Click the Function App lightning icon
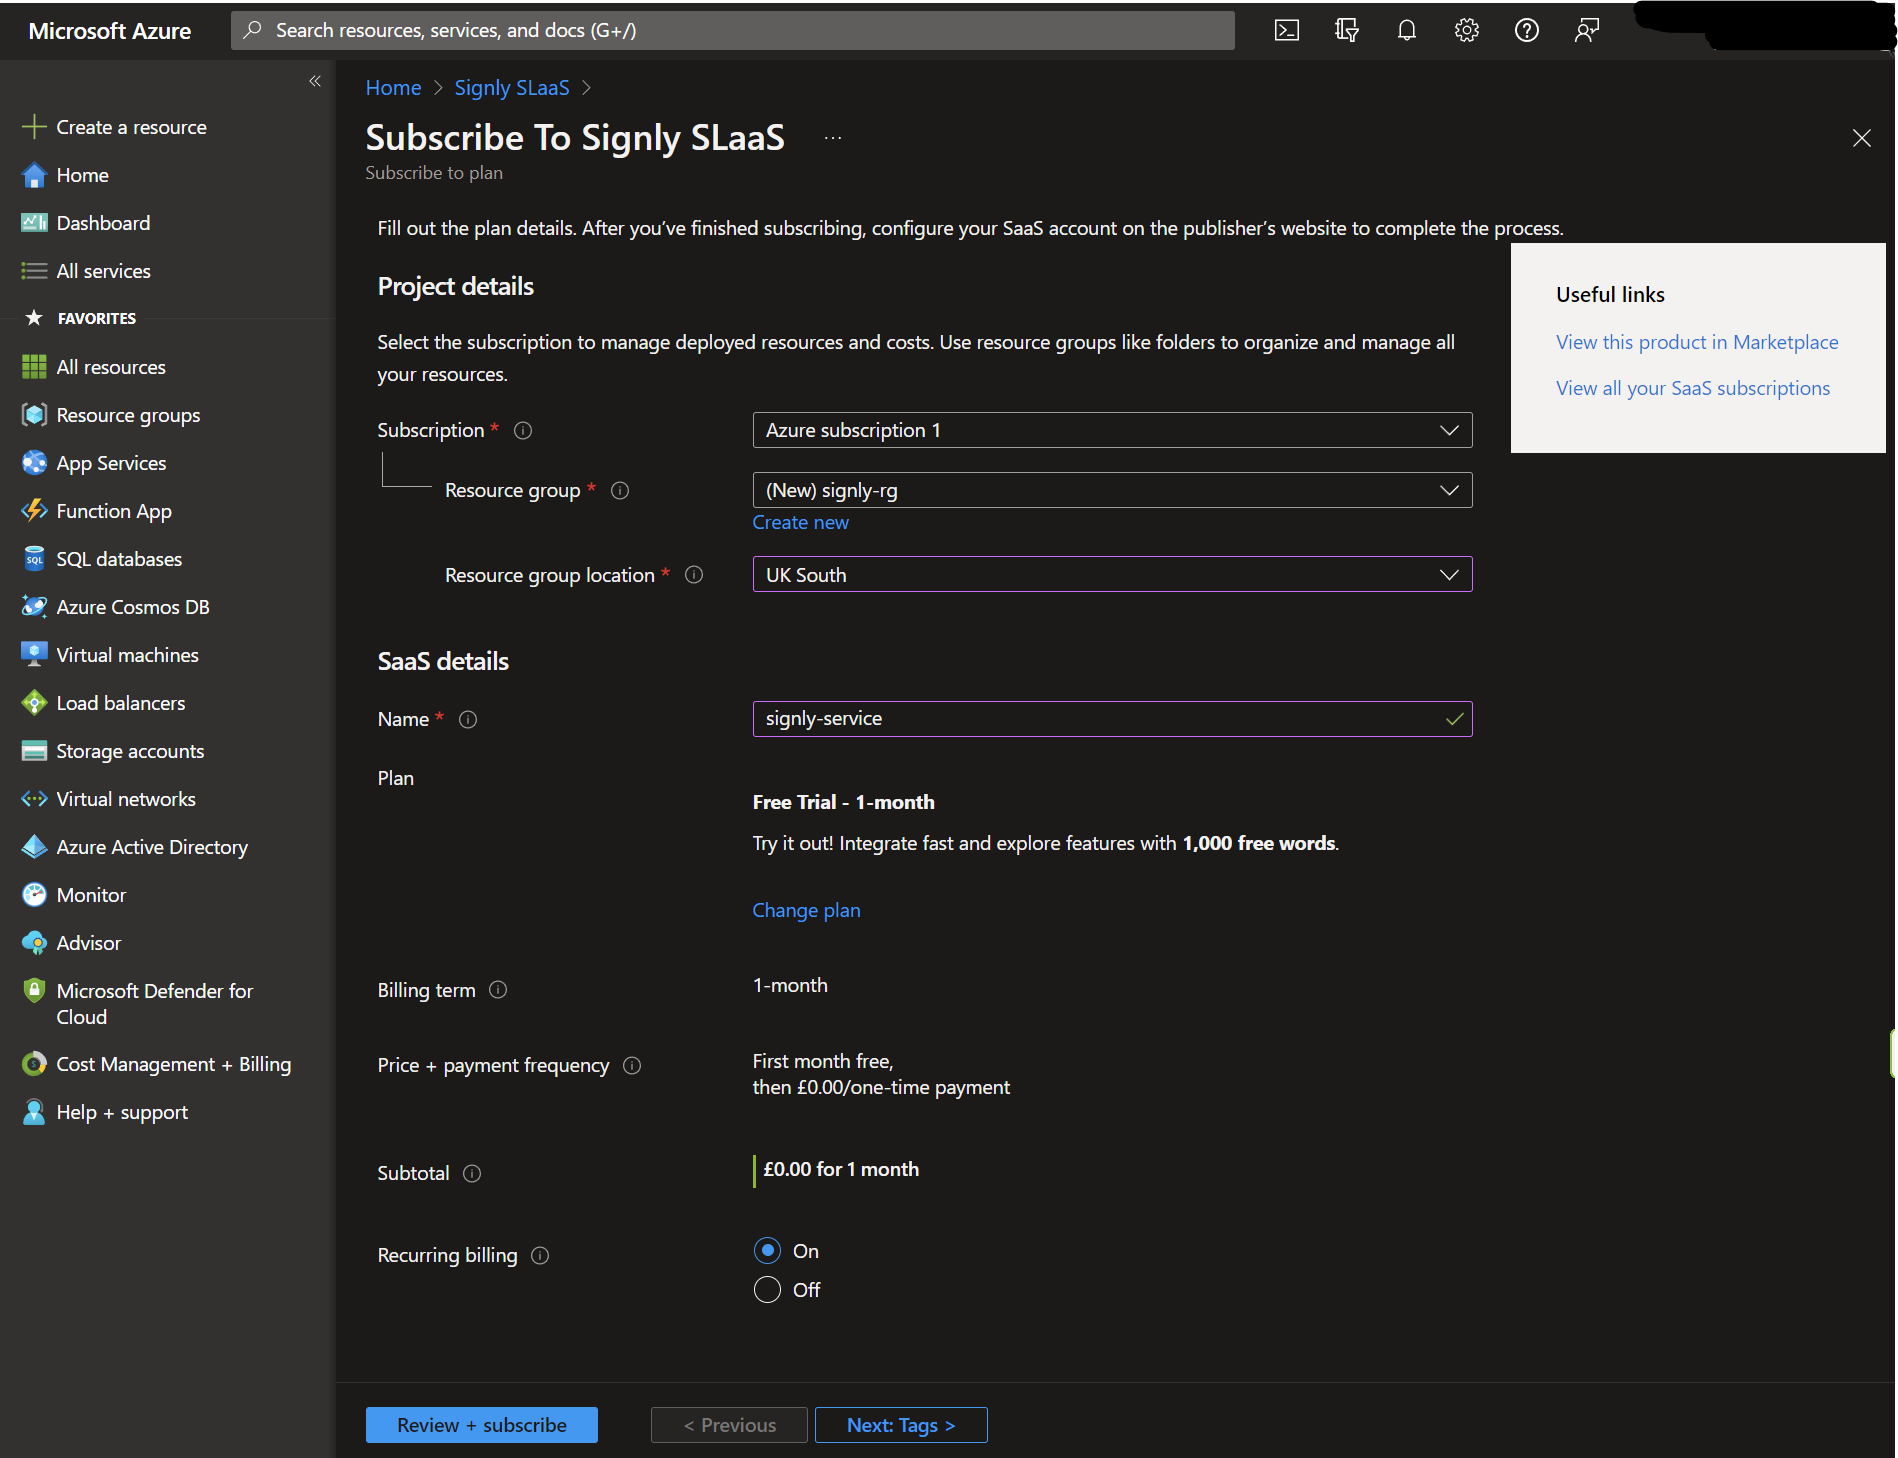The height and width of the screenshot is (1458, 1898). 34,511
